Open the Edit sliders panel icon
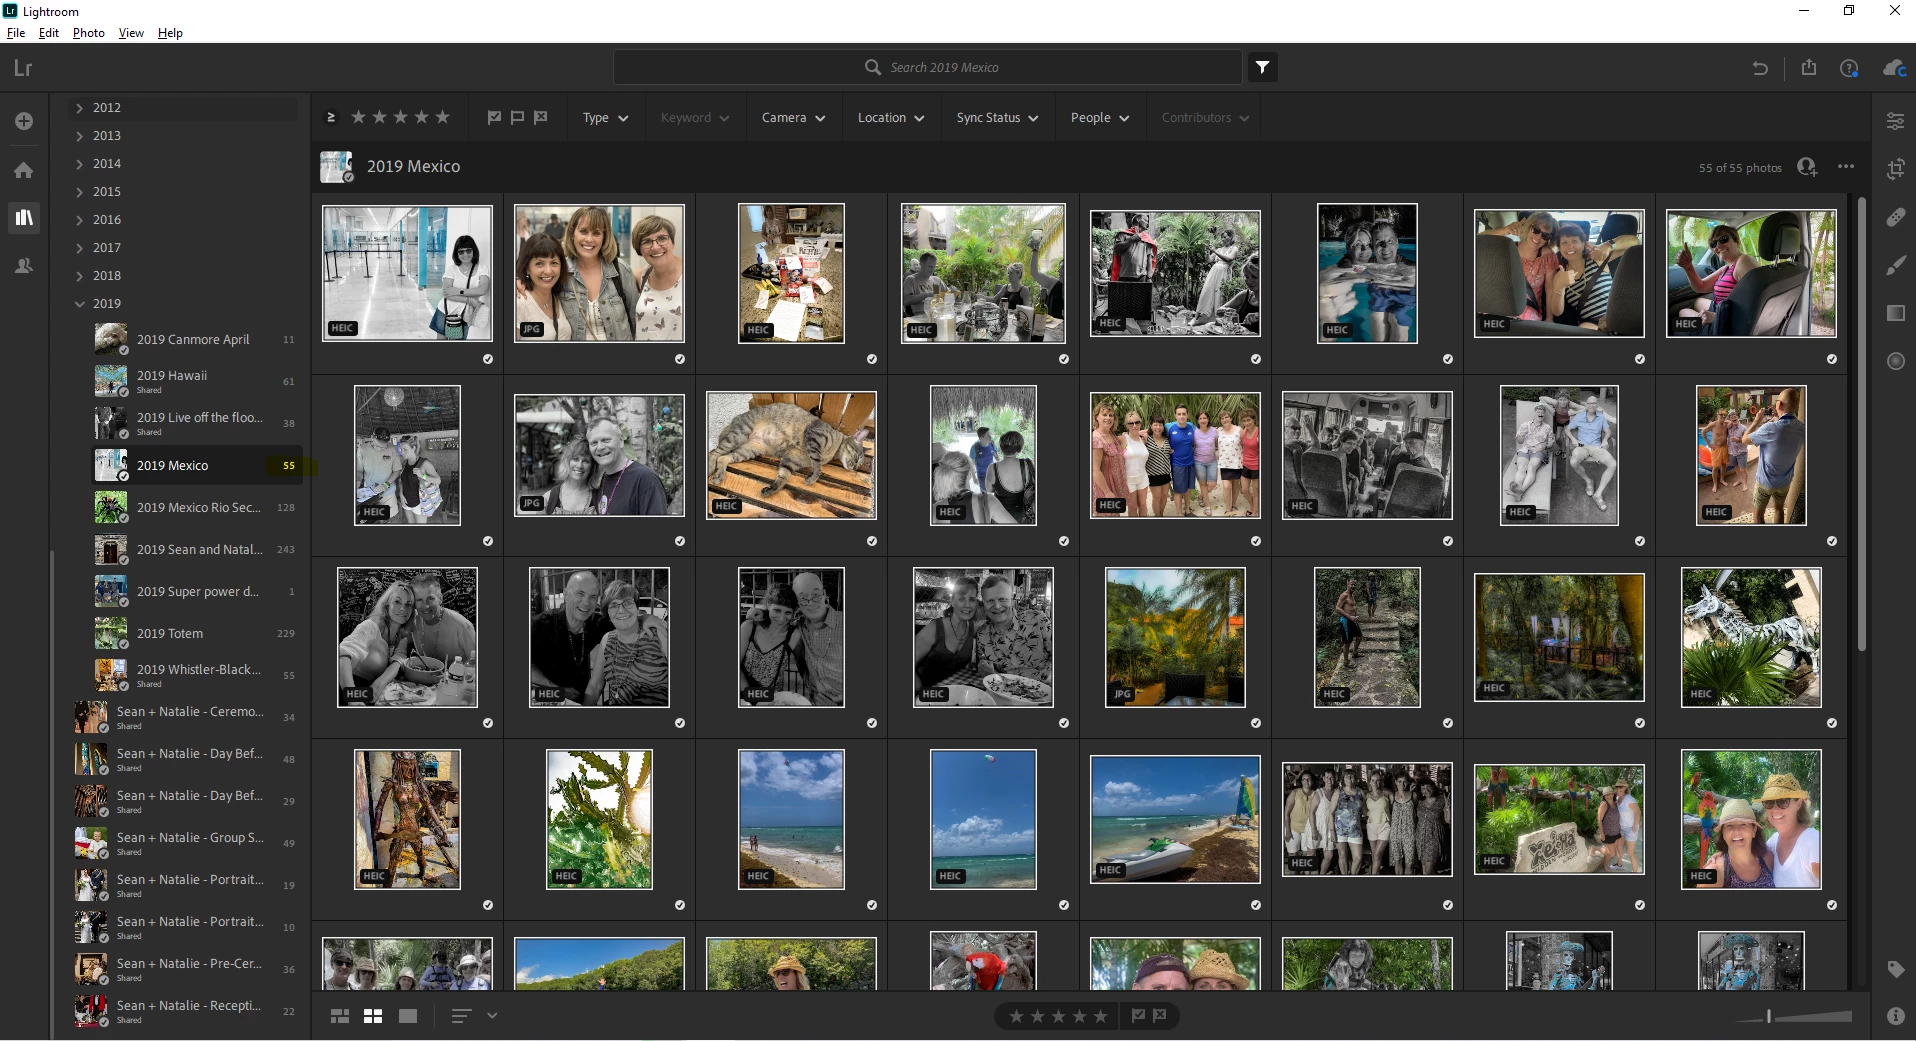The width and height of the screenshot is (1916, 1041). click(x=1895, y=121)
